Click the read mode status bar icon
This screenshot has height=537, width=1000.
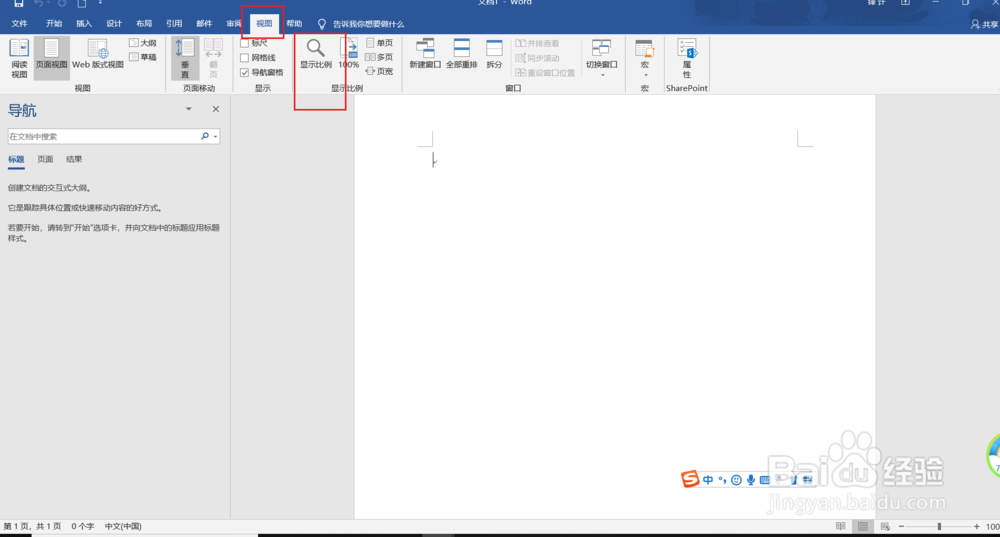click(x=841, y=526)
